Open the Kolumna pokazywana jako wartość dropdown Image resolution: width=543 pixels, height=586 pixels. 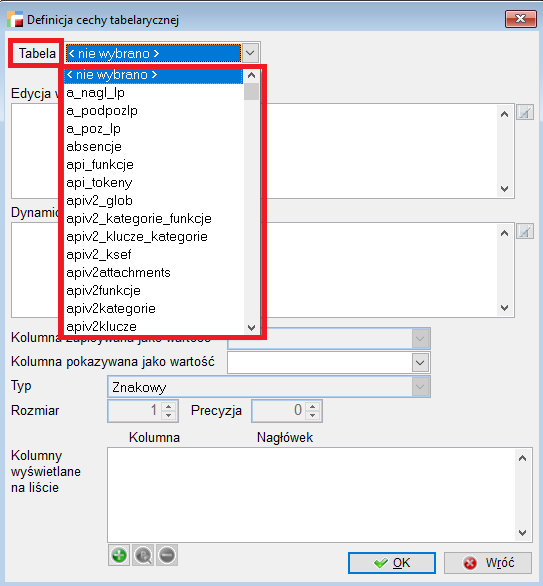(x=420, y=363)
